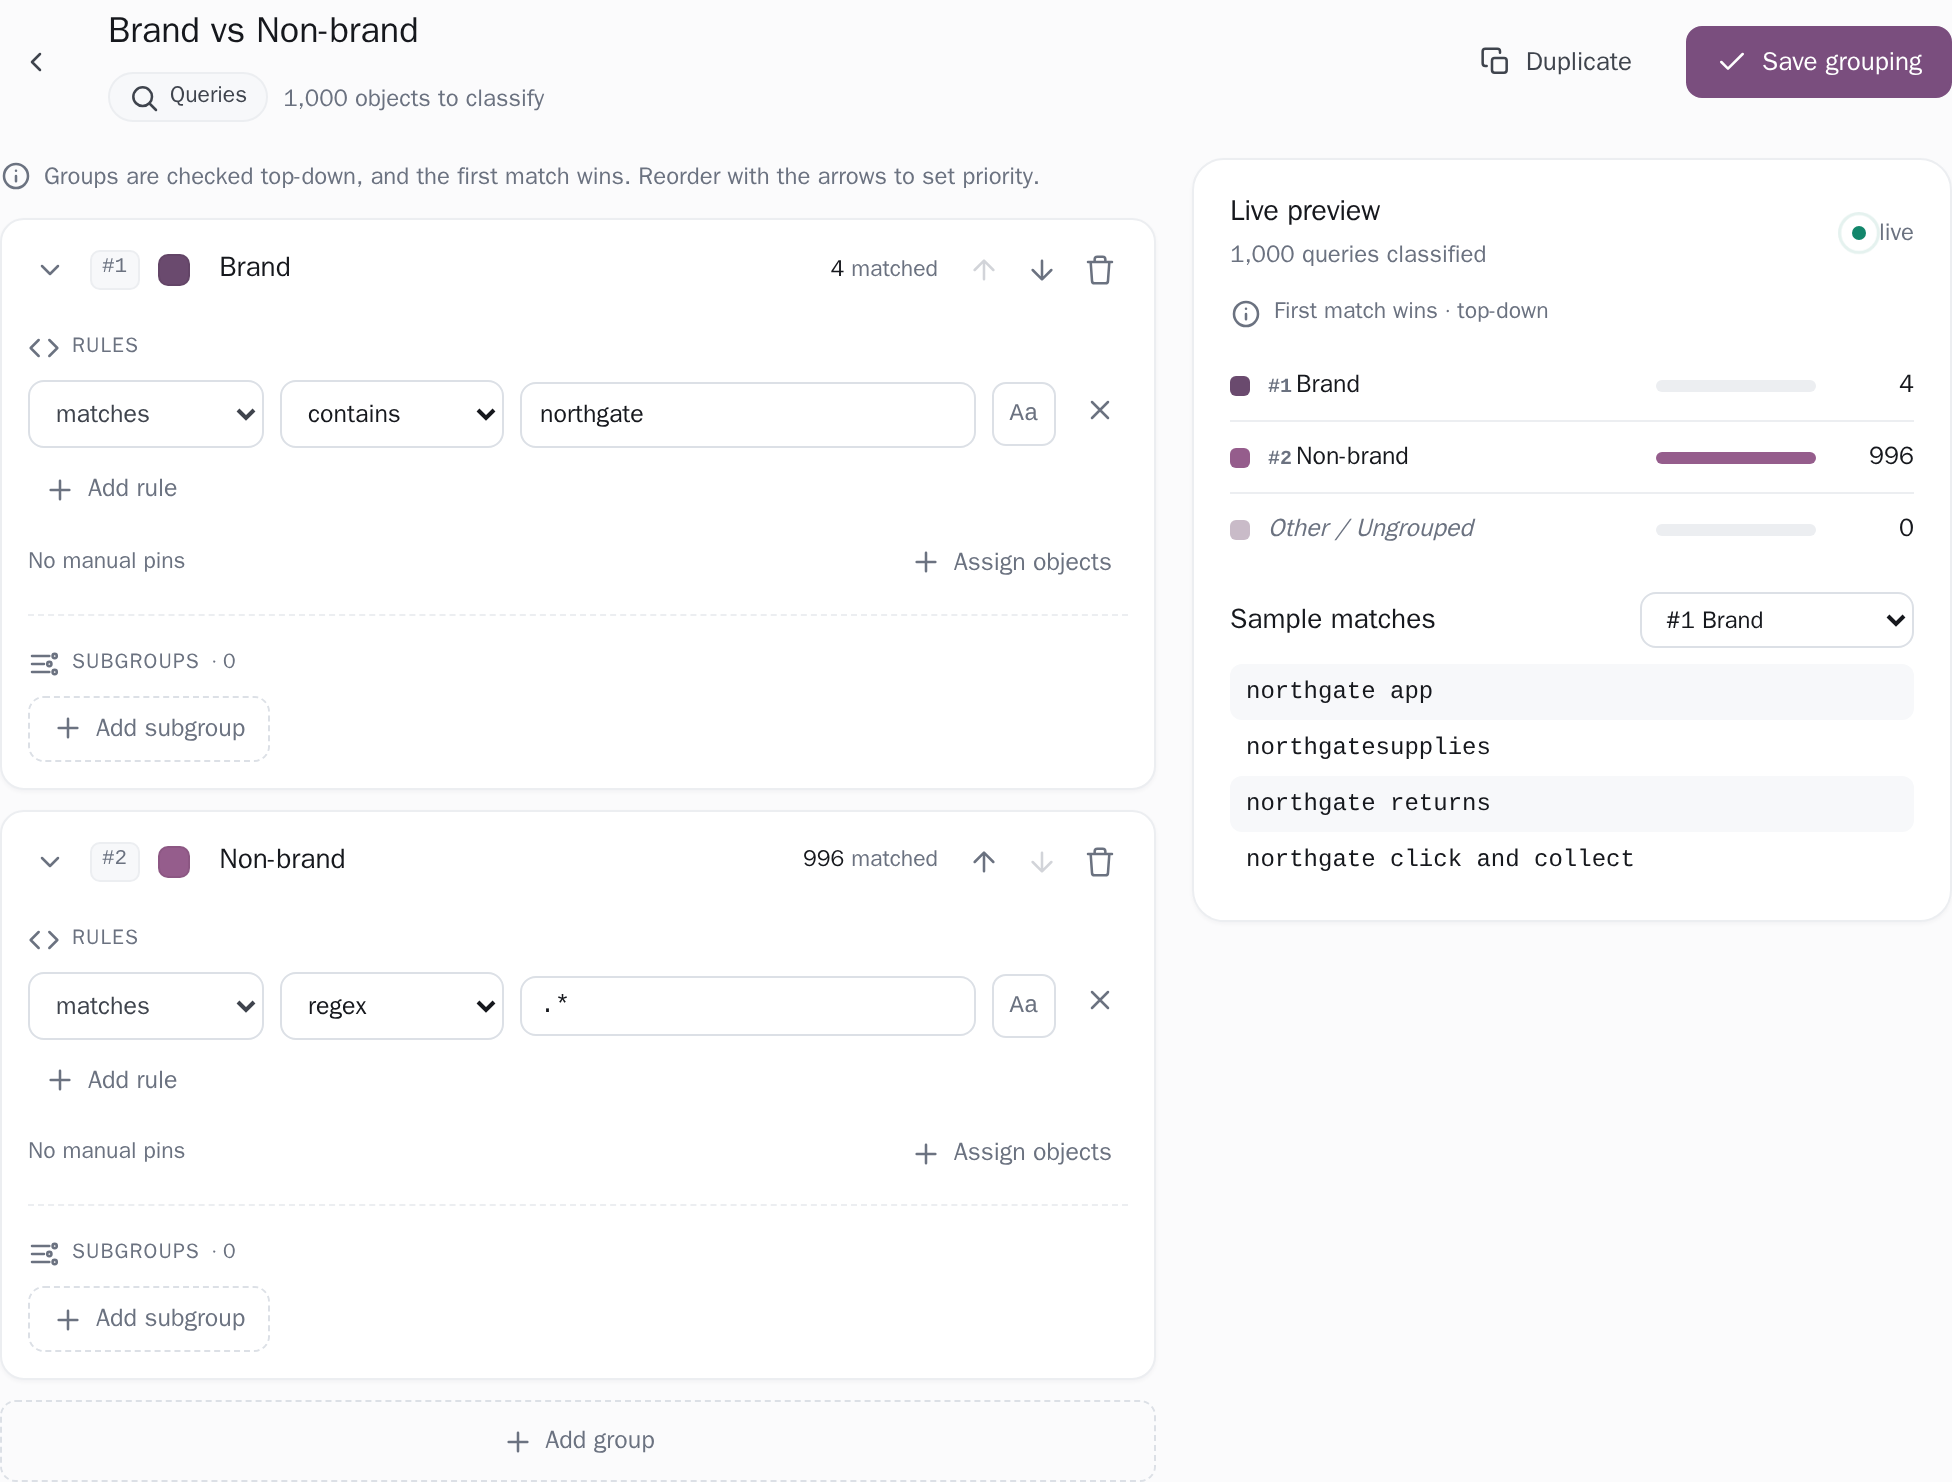
Task: Assign objects to the Non-brand group
Action: point(1012,1153)
